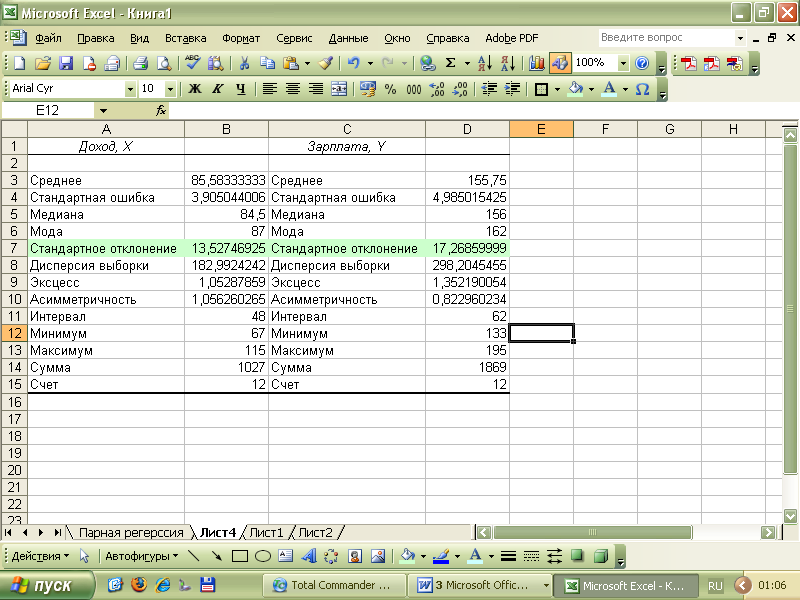
Task: Switch to the Лист2 sheet tab
Action: 315,533
